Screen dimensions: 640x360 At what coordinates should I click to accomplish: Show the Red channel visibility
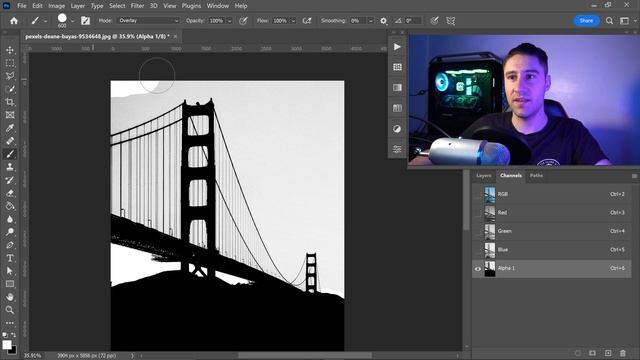tap(478, 213)
